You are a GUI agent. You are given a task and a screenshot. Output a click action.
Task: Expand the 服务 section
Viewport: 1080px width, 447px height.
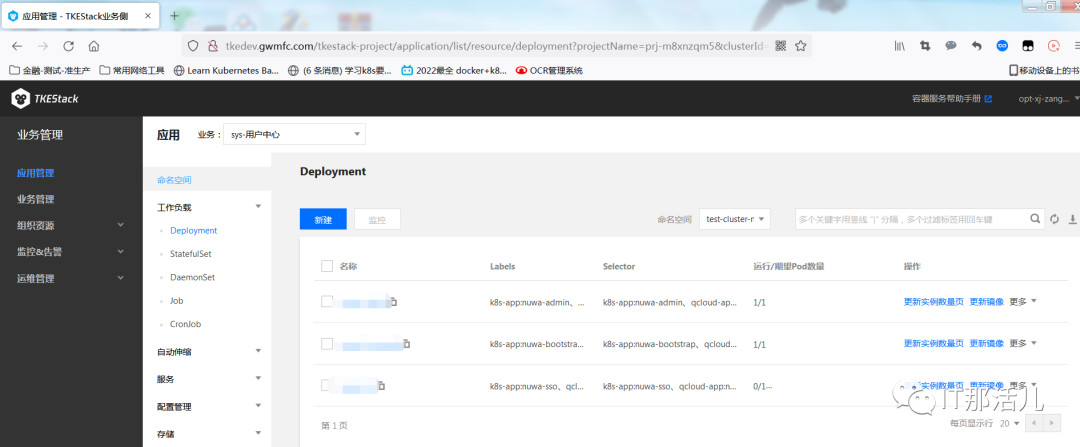coord(258,378)
